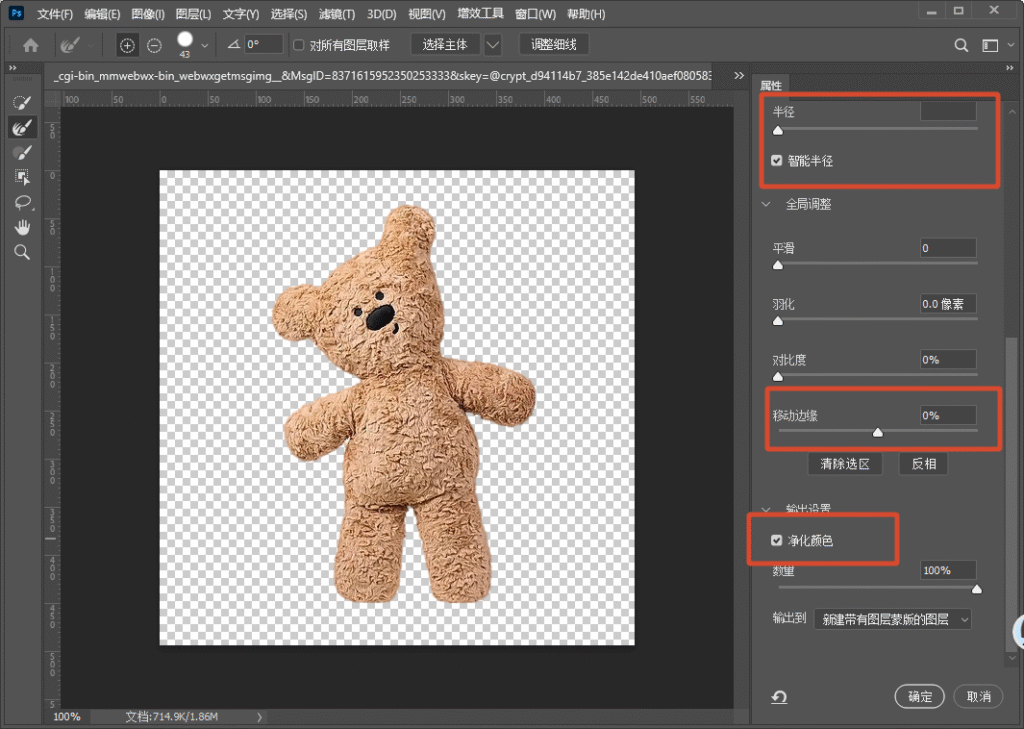This screenshot has height=729, width=1024.
Task: Show hidden document tabs with double-arrow
Action: coord(739,76)
